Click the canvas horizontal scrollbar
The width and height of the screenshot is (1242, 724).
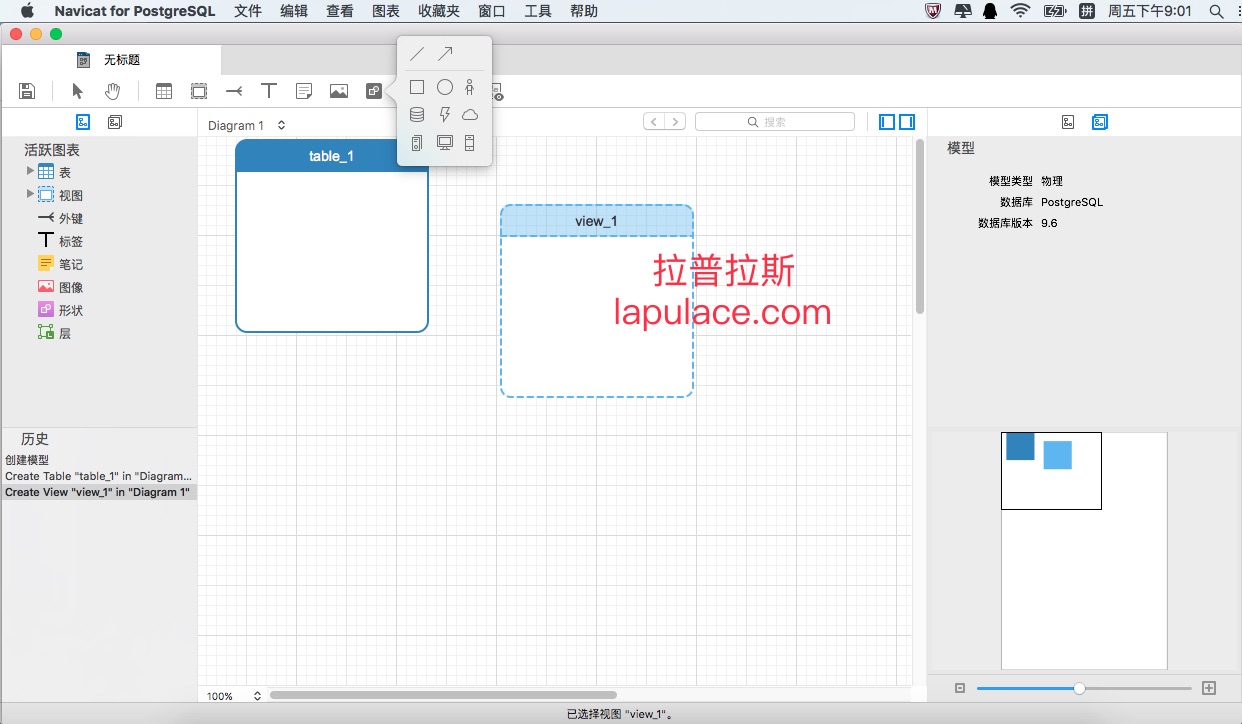443,695
